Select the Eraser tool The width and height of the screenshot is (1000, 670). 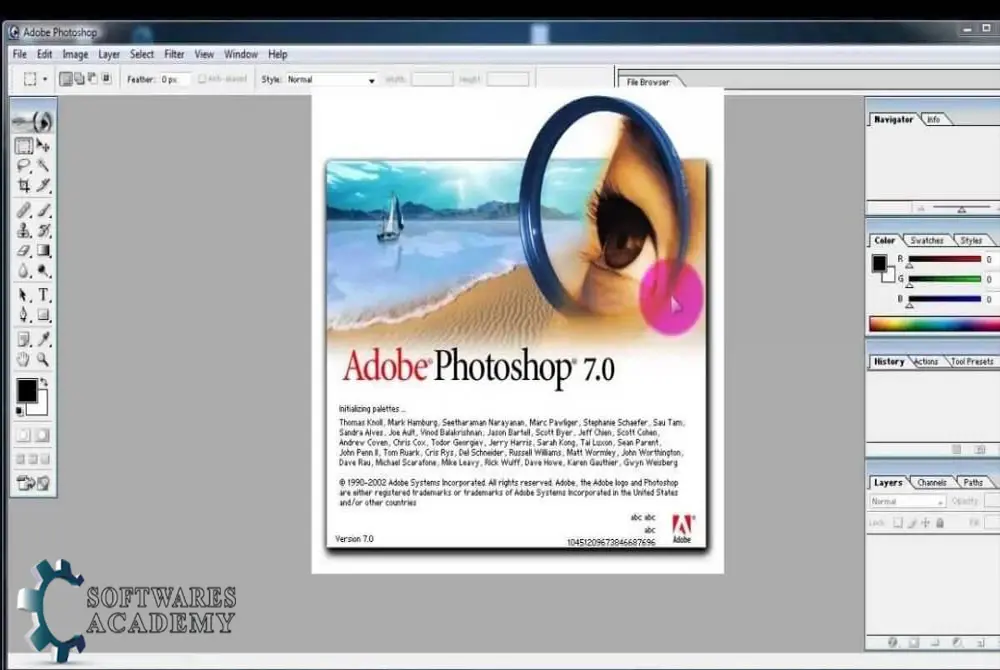[x=24, y=251]
